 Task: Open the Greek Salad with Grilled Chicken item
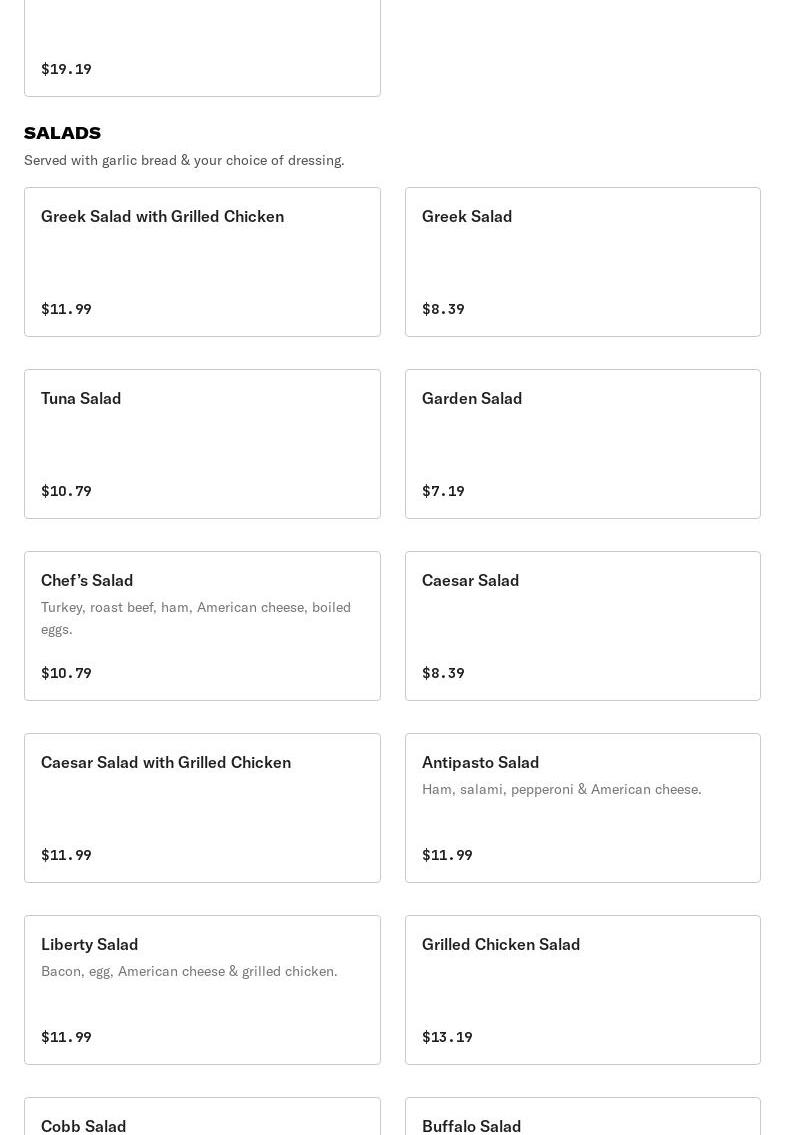[202, 261]
